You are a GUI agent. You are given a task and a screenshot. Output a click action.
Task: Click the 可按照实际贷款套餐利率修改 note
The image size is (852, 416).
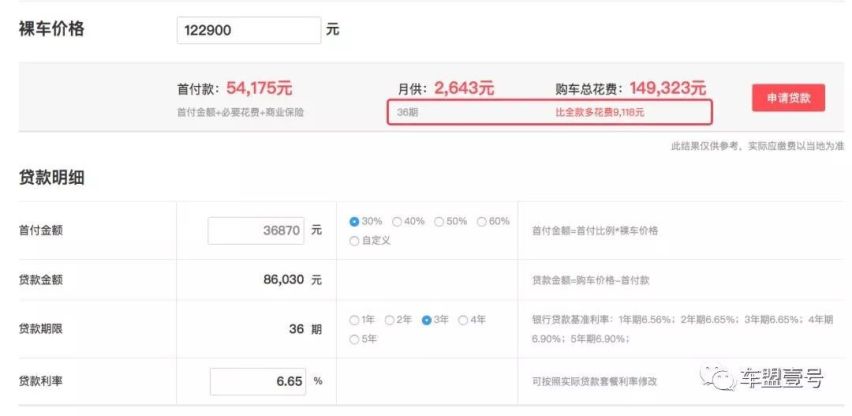tap(594, 382)
